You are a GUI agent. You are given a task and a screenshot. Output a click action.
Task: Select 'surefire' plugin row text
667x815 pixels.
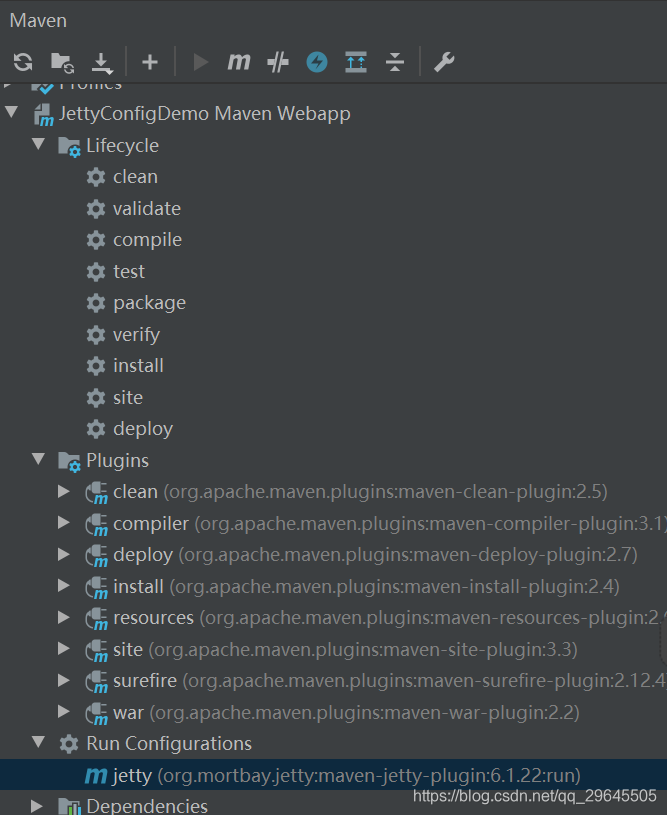145,680
